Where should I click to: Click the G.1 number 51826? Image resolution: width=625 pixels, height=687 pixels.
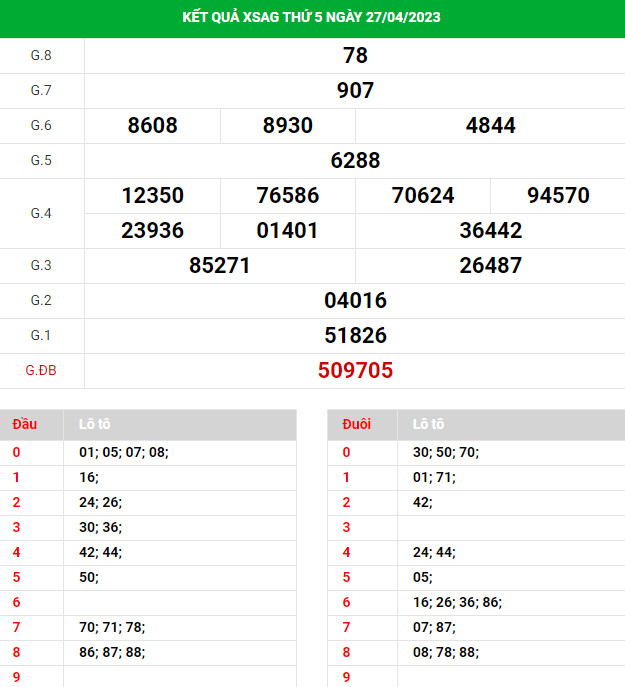(355, 336)
